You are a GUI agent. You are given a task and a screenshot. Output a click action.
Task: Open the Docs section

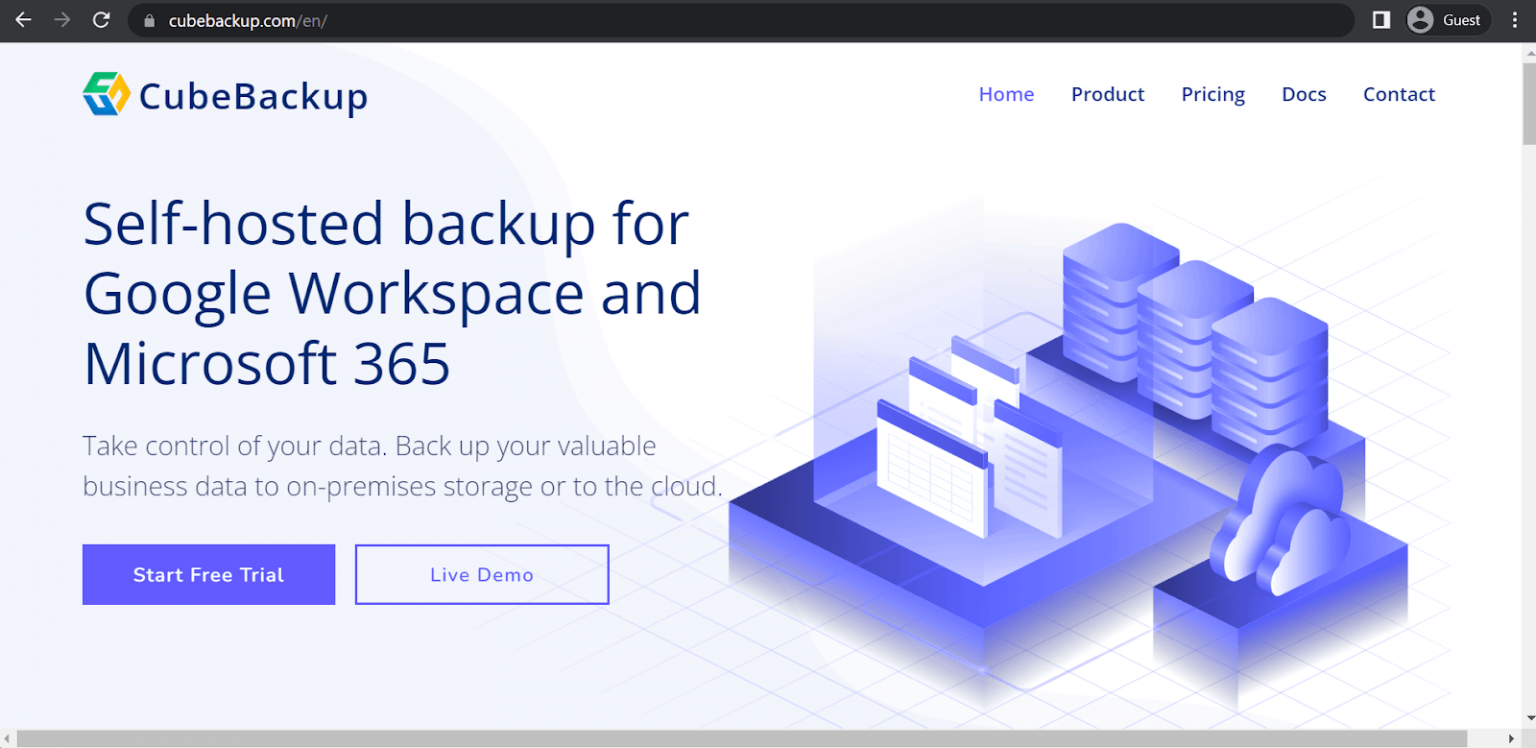point(1304,94)
